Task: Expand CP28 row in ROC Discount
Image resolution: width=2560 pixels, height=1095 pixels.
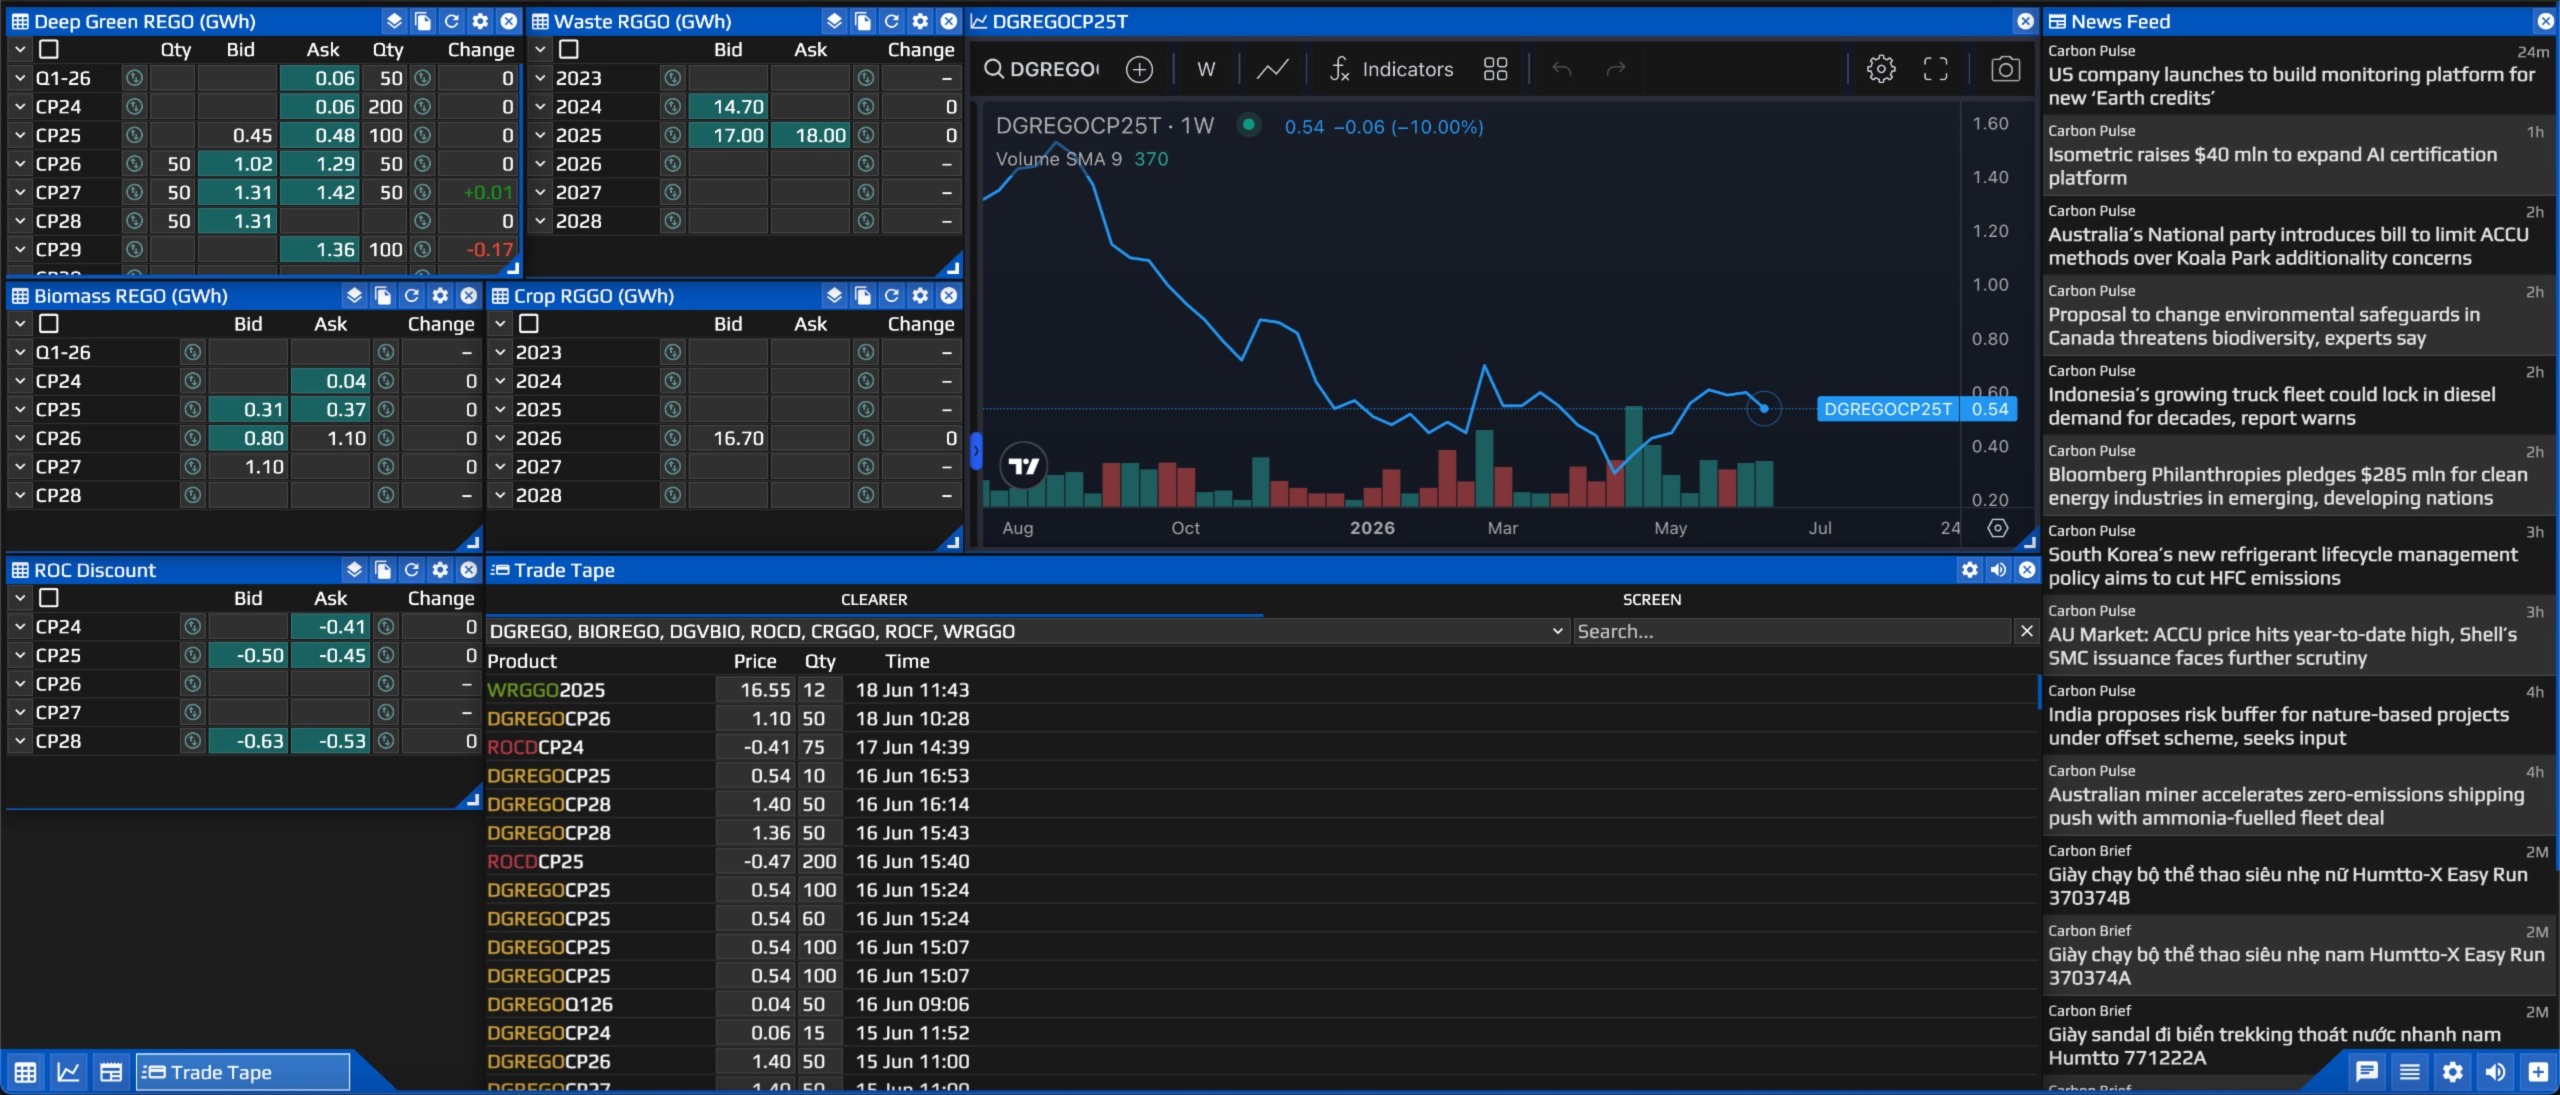Action: 20,741
